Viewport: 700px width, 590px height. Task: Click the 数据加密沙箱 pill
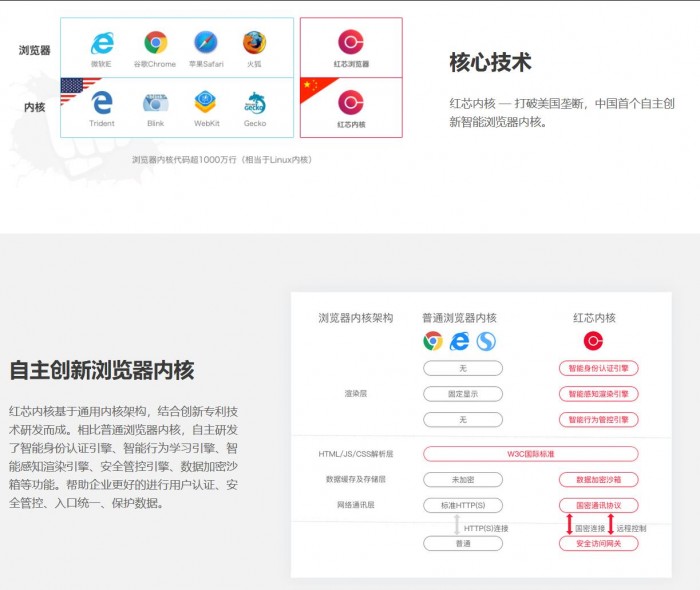pyautogui.click(x=598, y=480)
